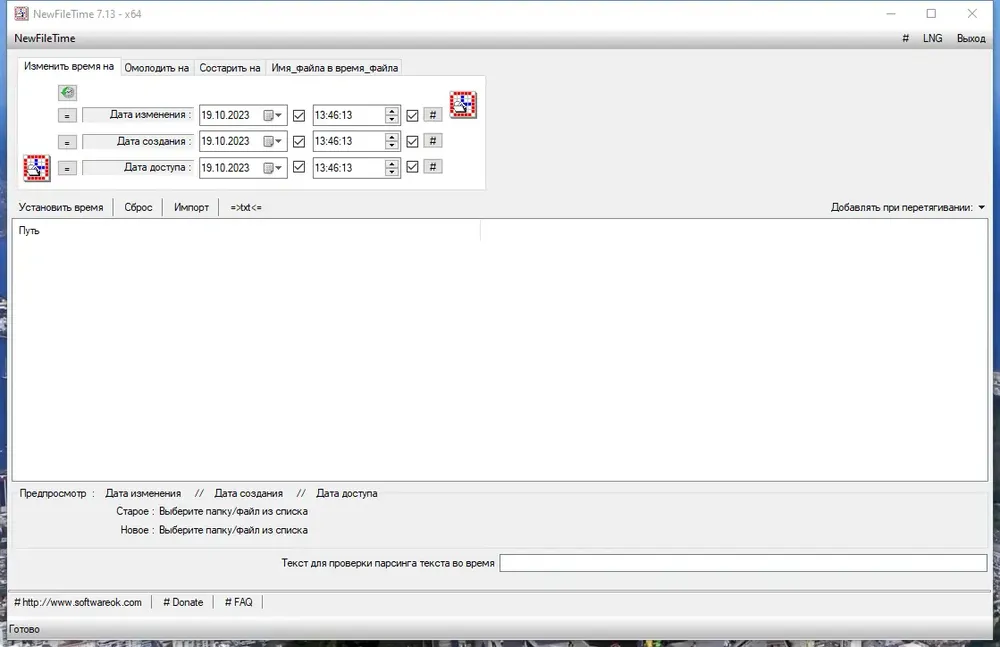The height and width of the screenshot is (647, 1000).
Task: Open calendar dropdown for Дата доступа
Action: click(273, 168)
